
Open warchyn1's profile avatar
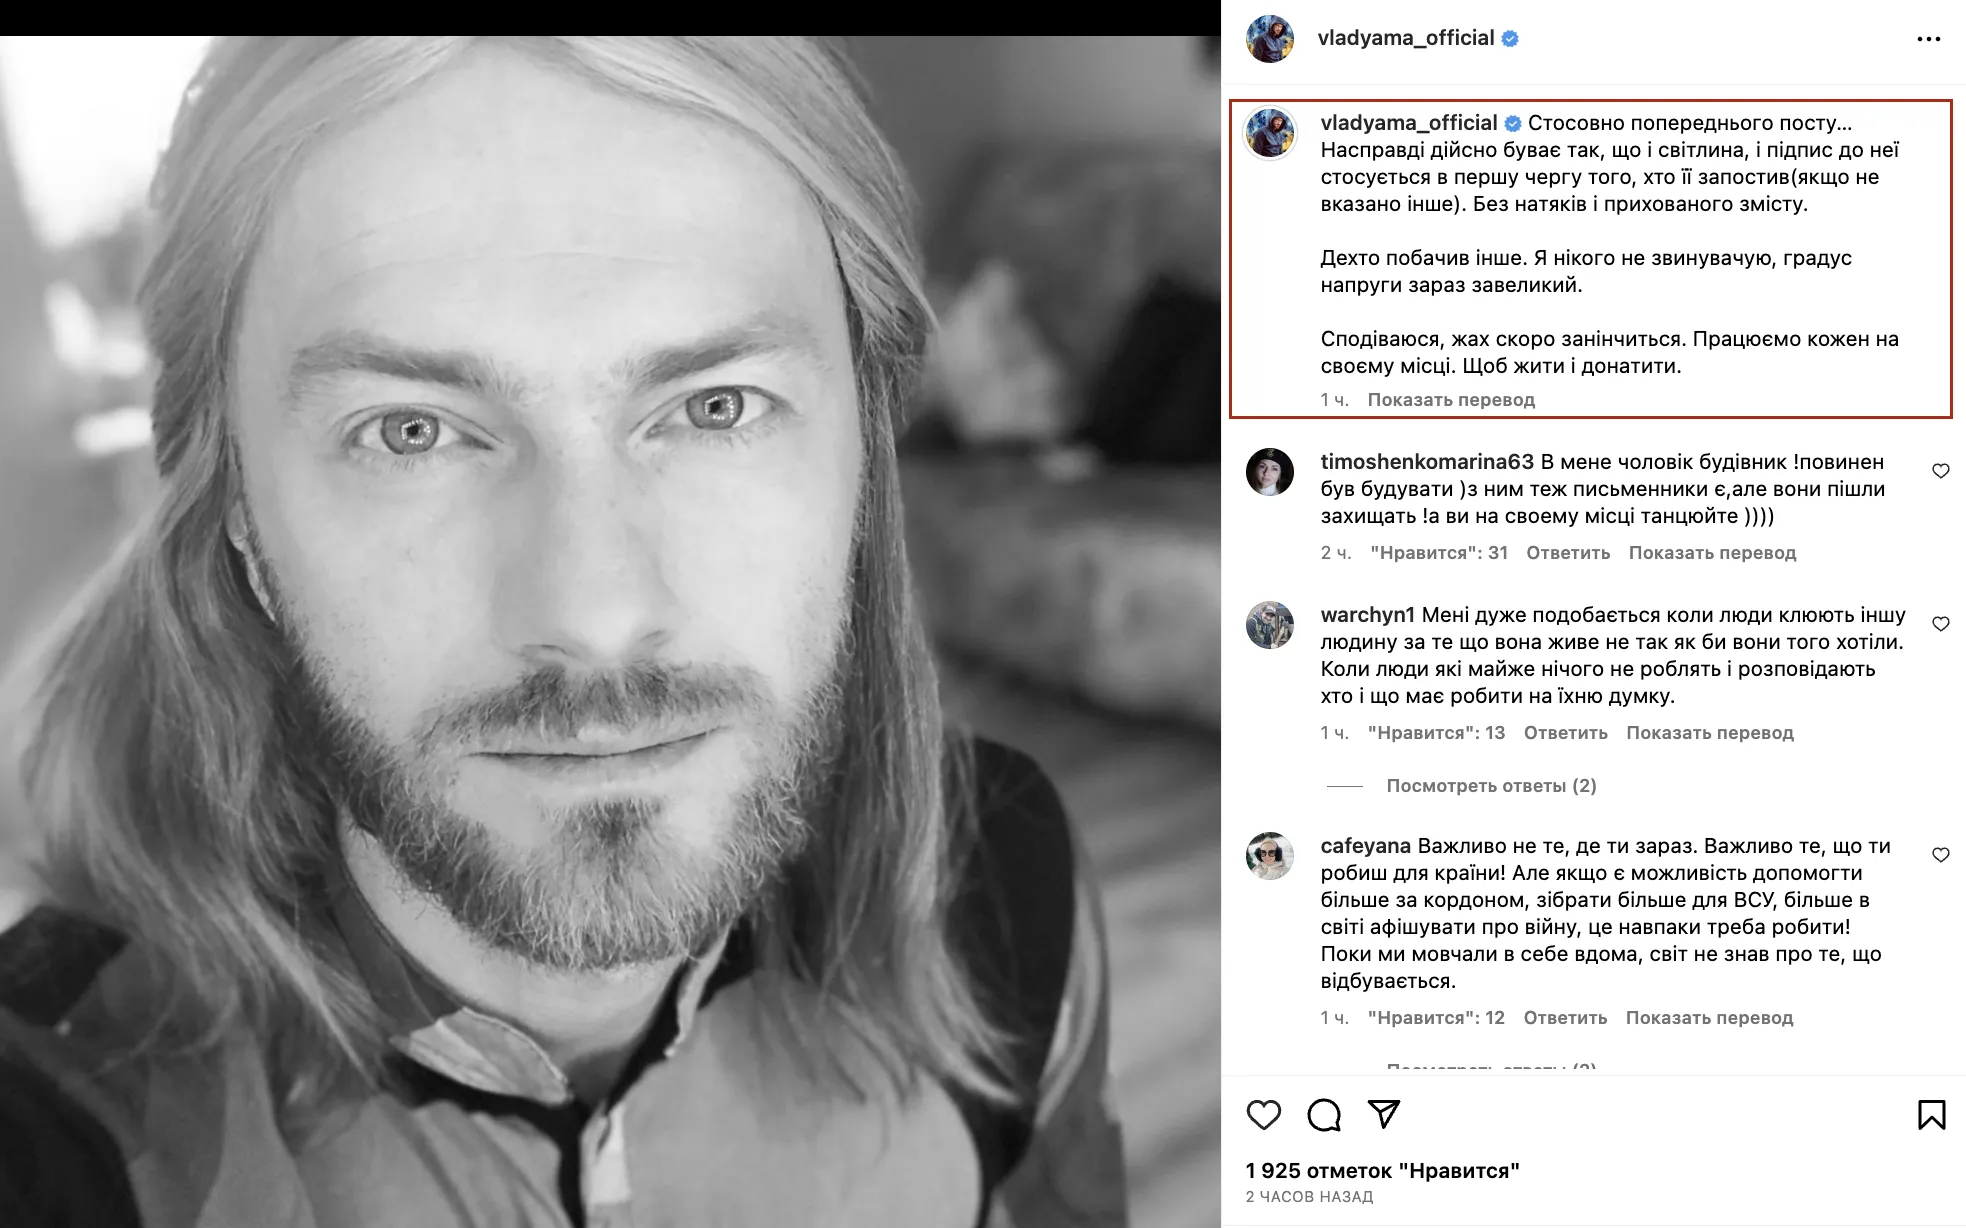coord(1270,625)
